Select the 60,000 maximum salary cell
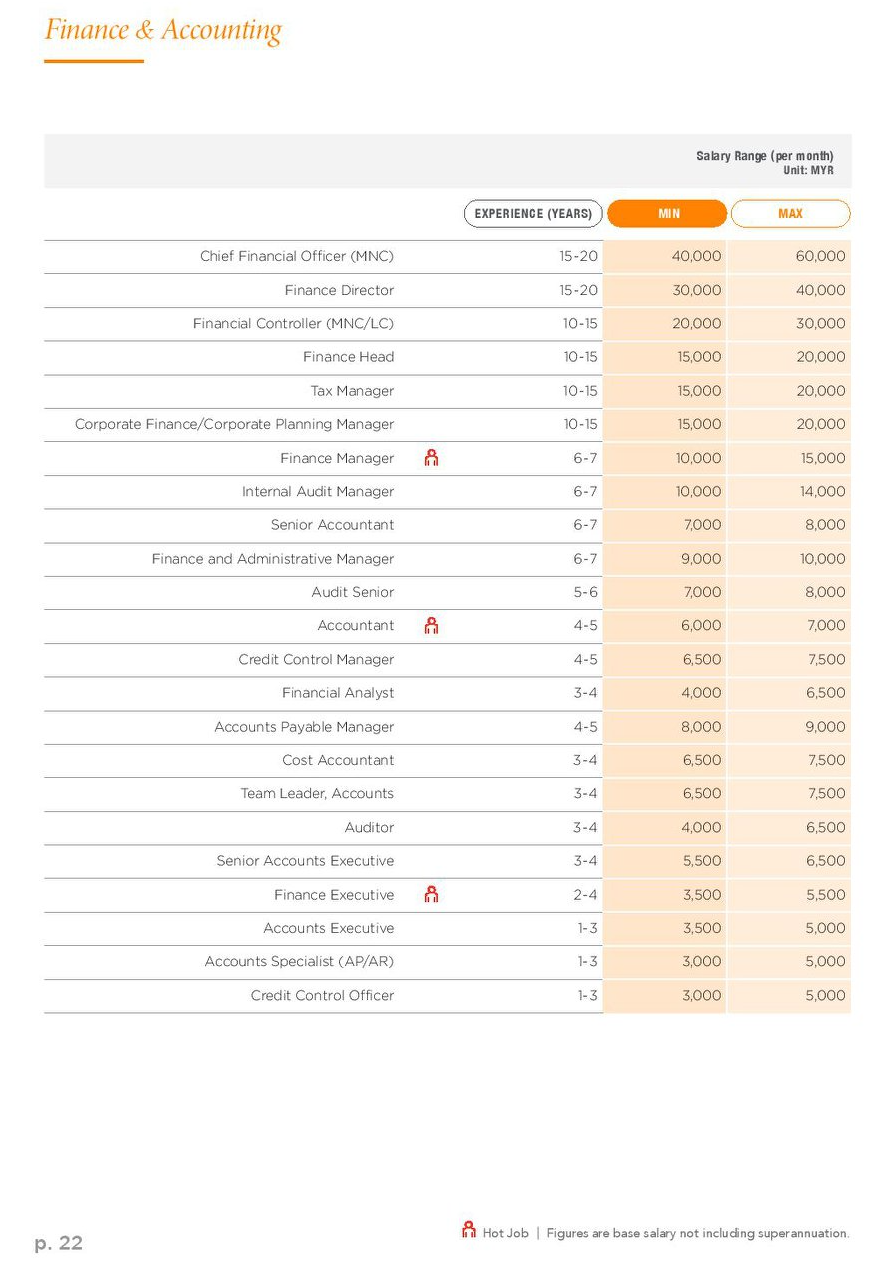875x1261 pixels. pyautogui.click(x=820, y=256)
